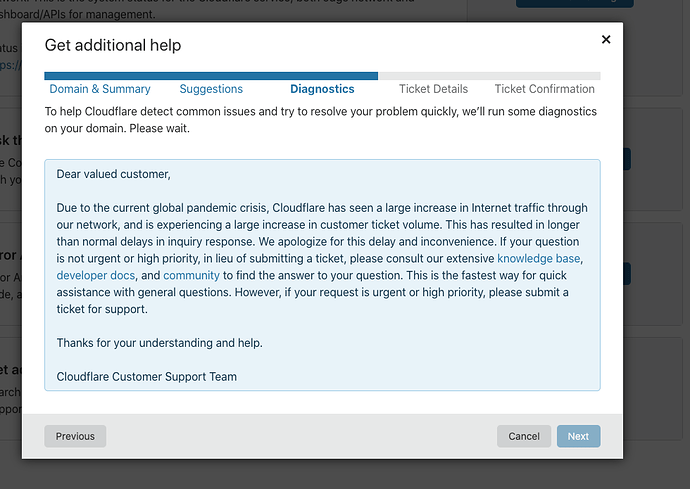Open the knowledge base link

(539, 258)
